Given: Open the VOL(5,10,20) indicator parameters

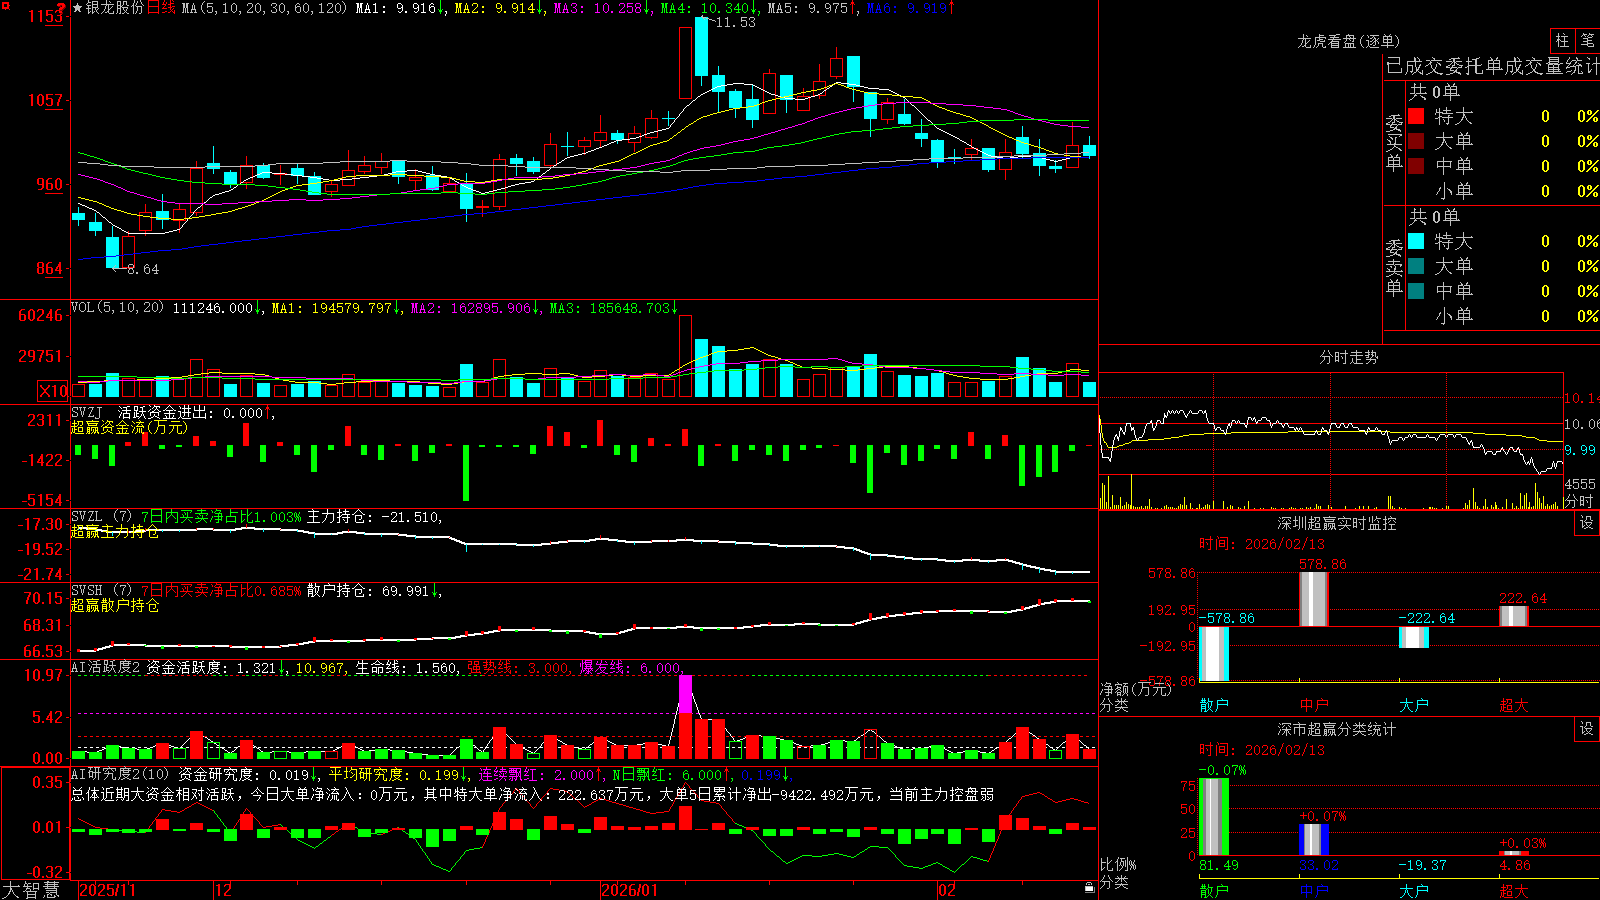Looking at the screenshot, I should (118, 308).
